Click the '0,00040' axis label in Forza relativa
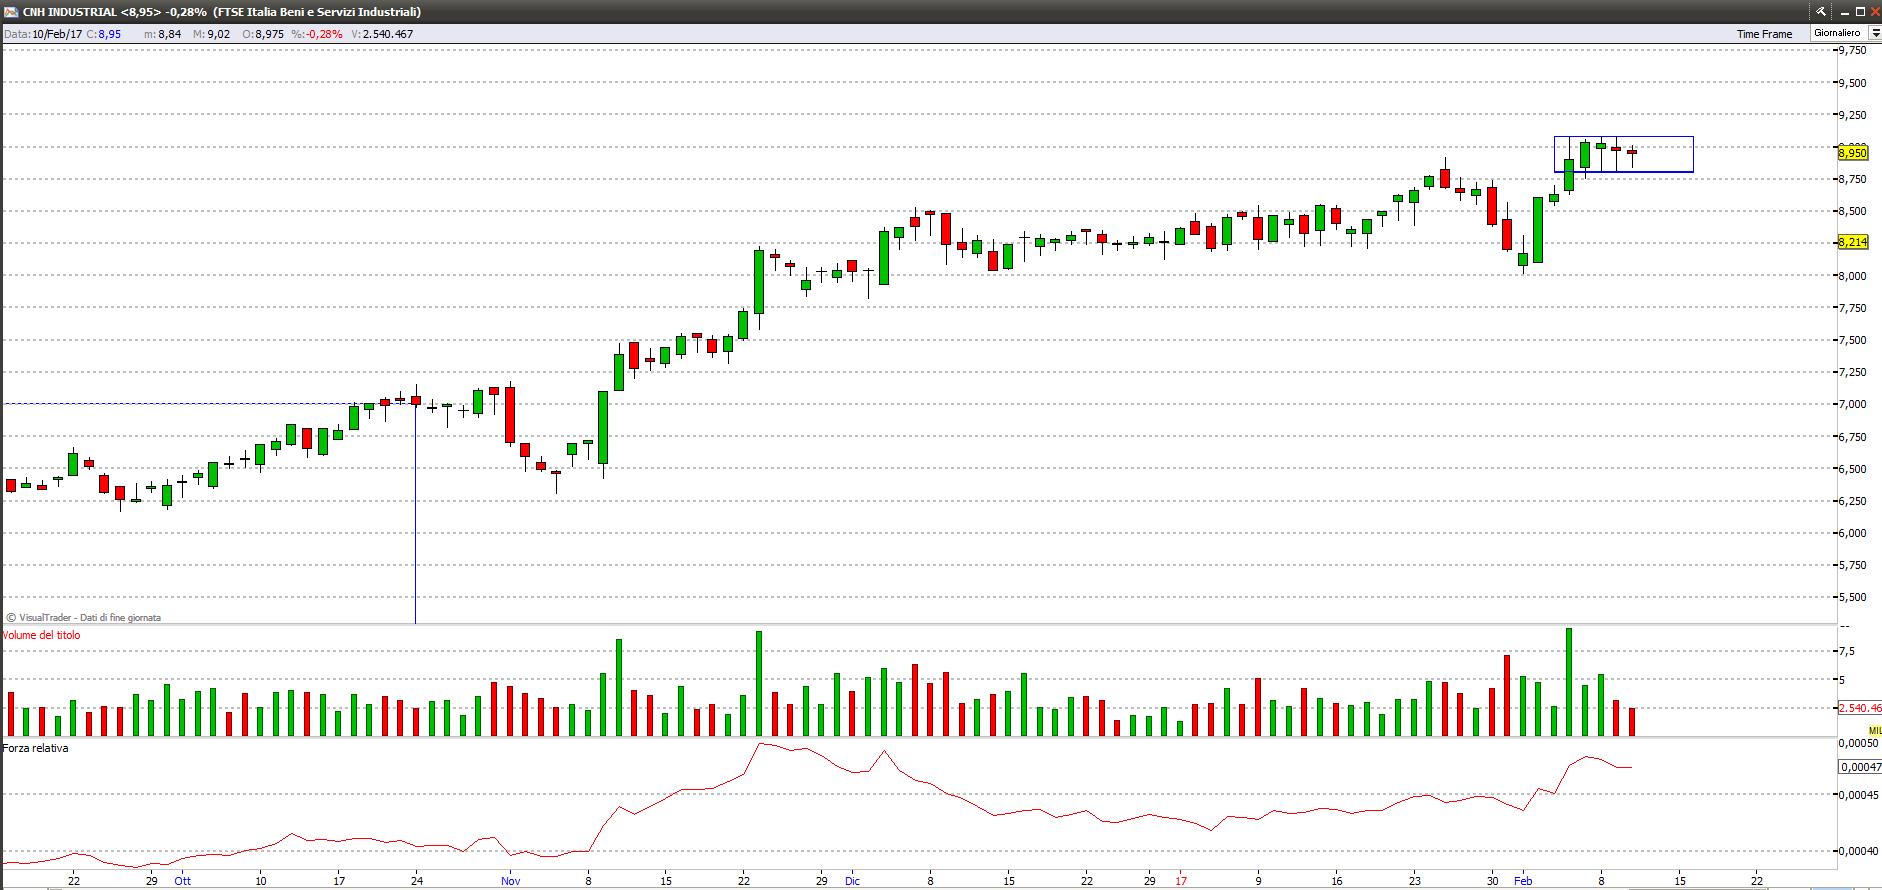The height and width of the screenshot is (890, 1882). point(1859,852)
